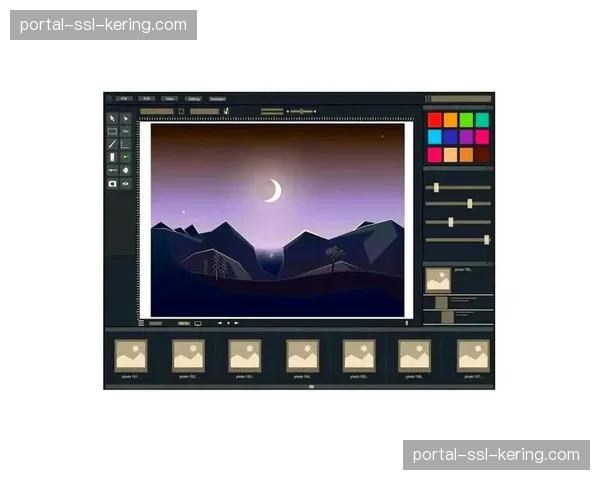Click the next arrow below the canvas

point(237,323)
